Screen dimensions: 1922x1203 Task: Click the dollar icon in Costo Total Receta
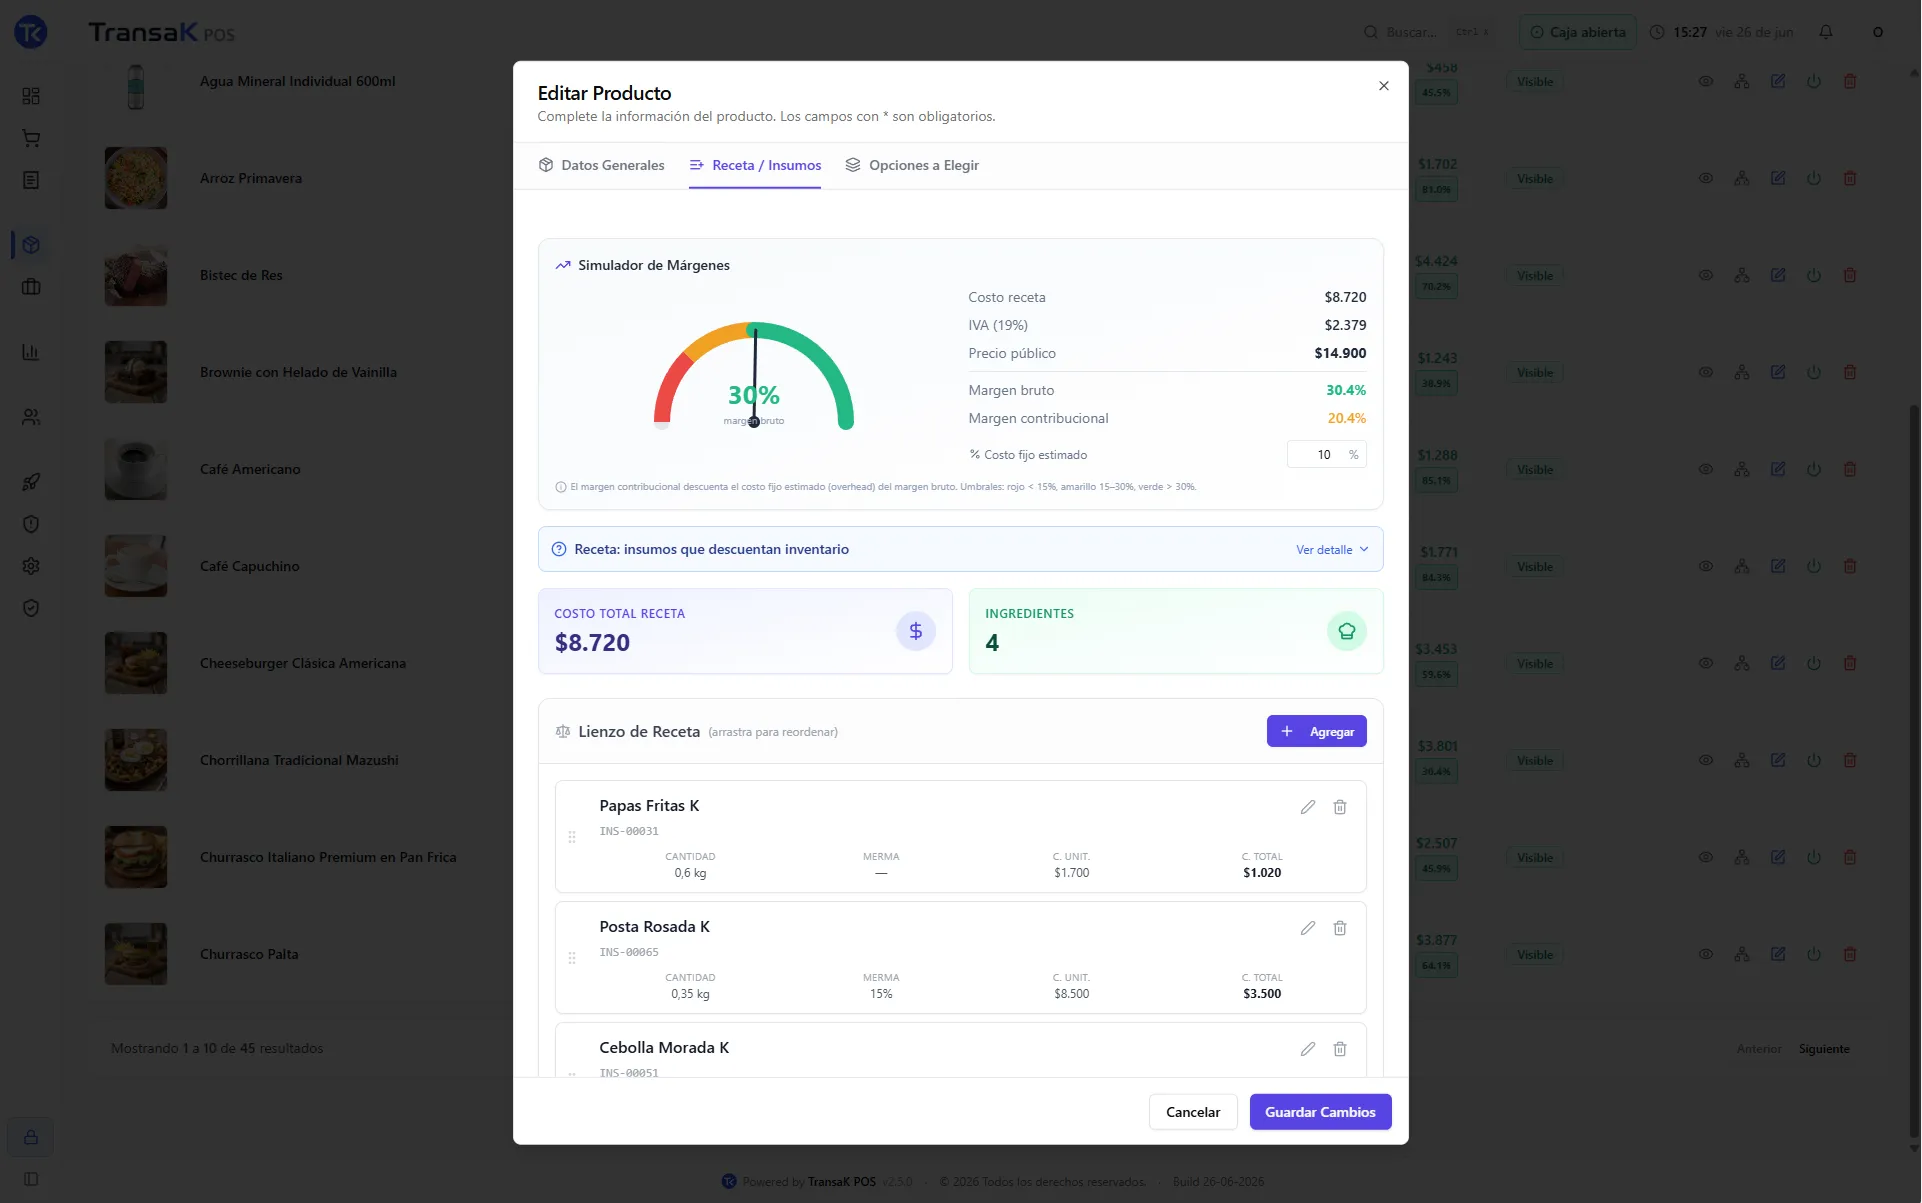click(915, 631)
